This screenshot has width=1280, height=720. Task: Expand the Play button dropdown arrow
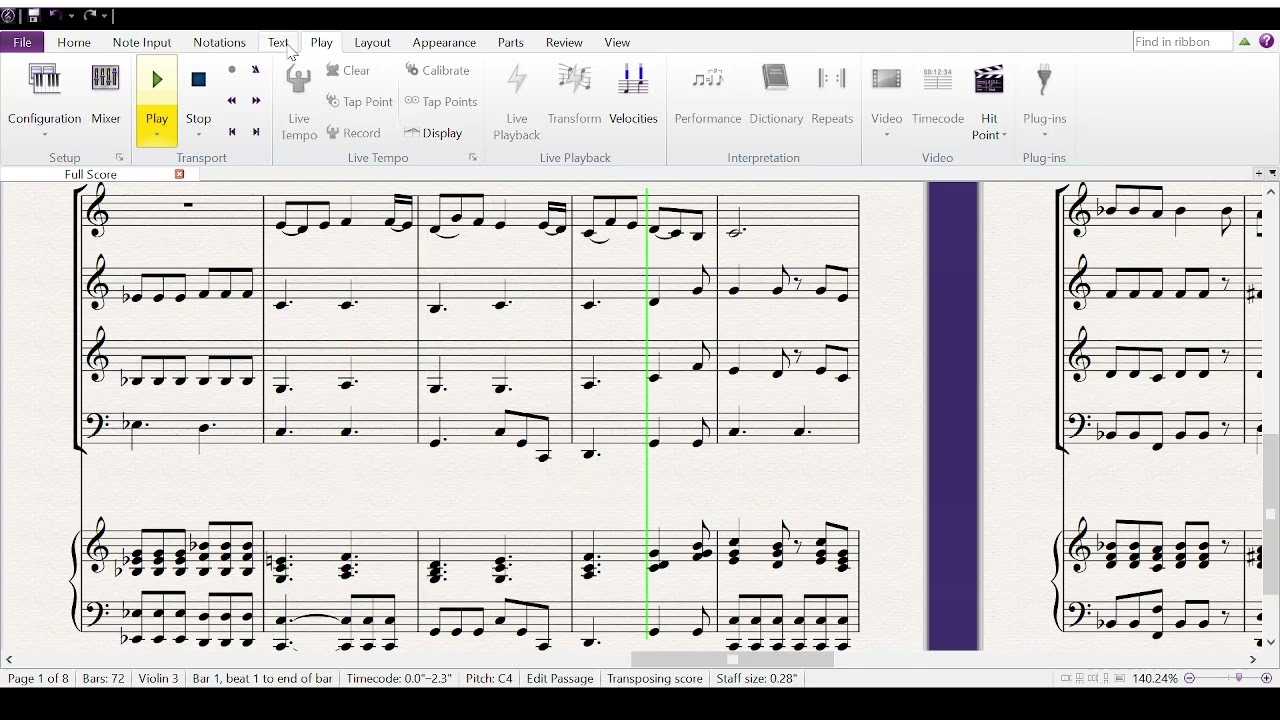coord(157,134)
